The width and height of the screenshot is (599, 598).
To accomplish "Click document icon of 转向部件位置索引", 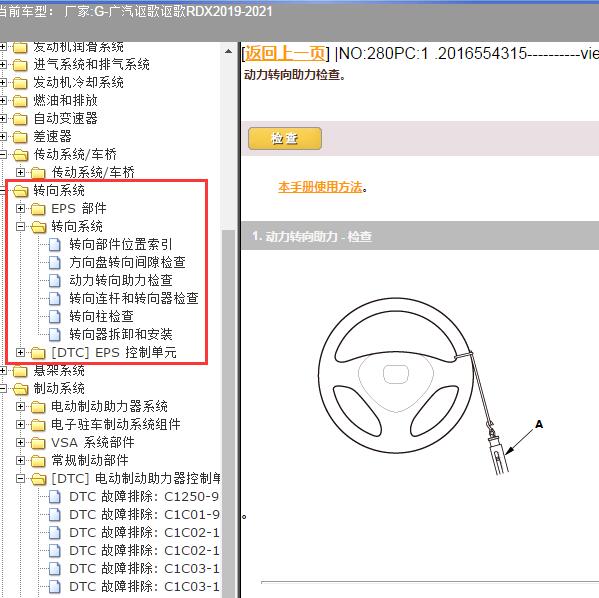I will click(55, 245).
